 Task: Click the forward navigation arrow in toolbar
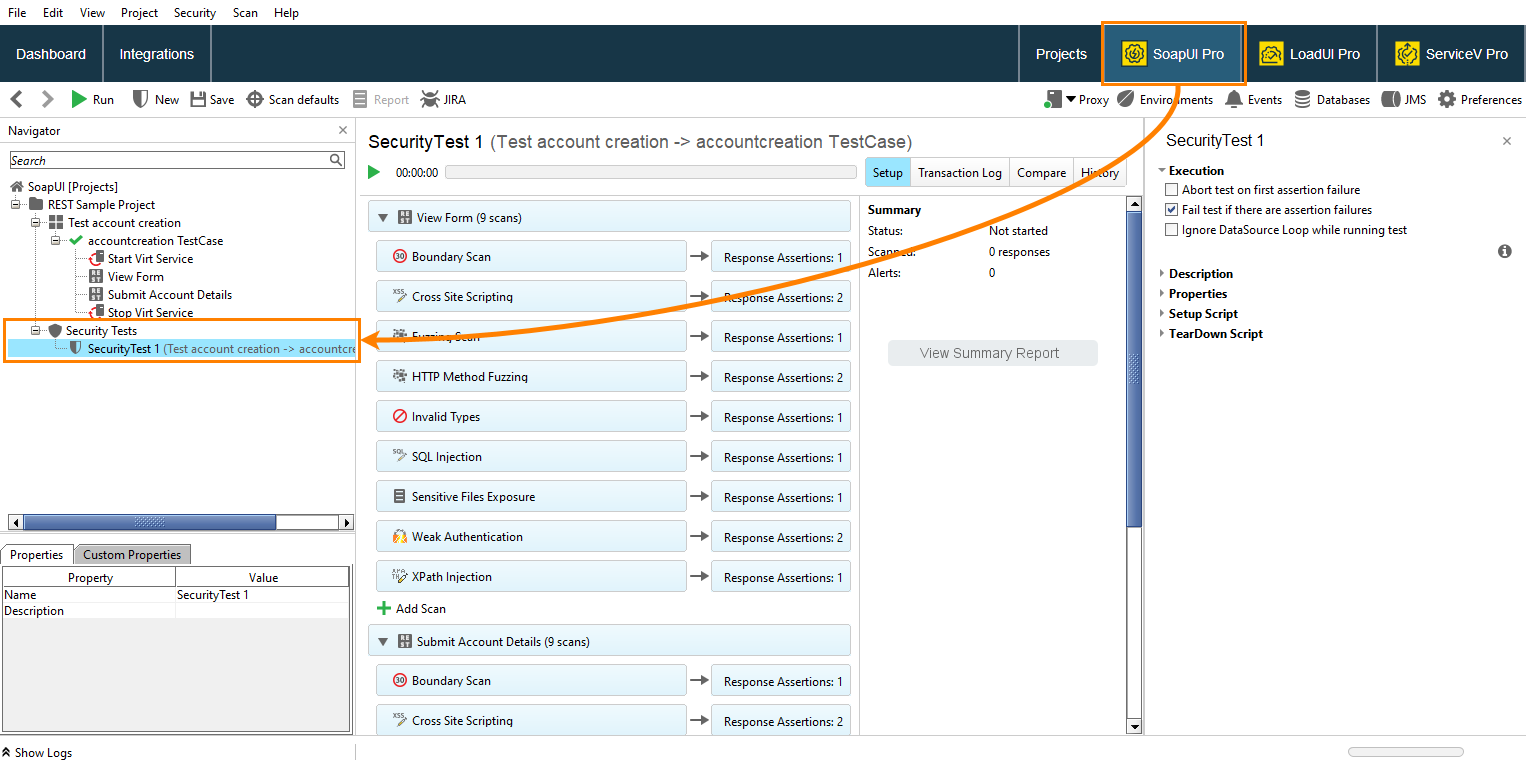pos(47,99)
